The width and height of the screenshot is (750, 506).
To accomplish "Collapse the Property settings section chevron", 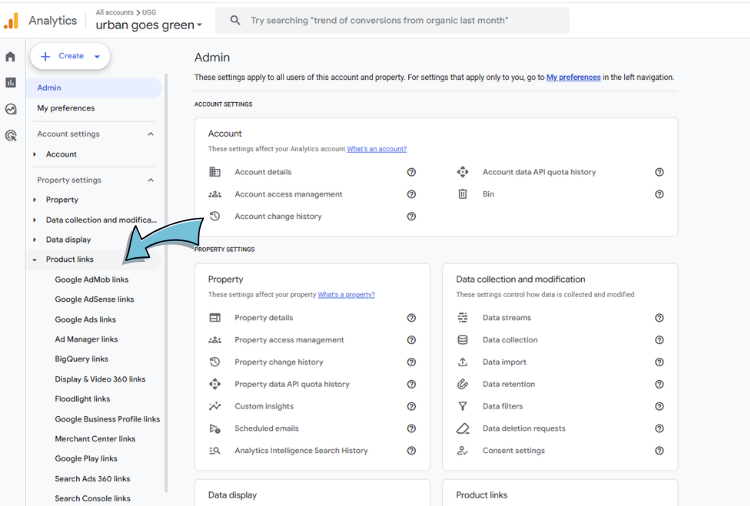I will 151,180.
